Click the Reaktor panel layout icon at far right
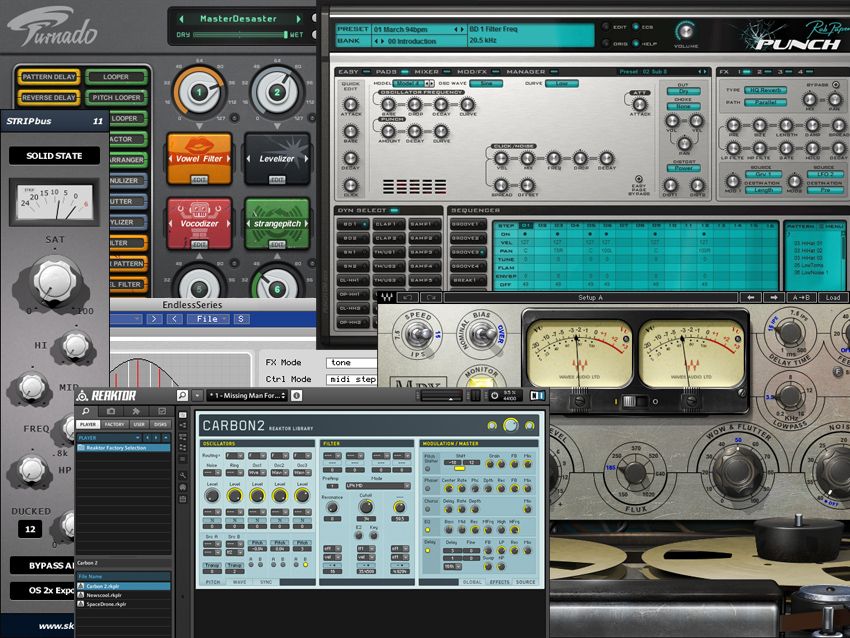This screenshot has height=638, width=850. (537, 396)
